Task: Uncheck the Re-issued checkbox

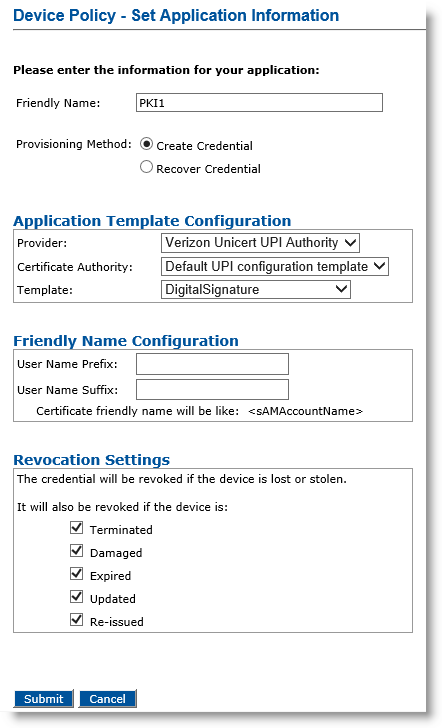Action: [x=77, y=619]
